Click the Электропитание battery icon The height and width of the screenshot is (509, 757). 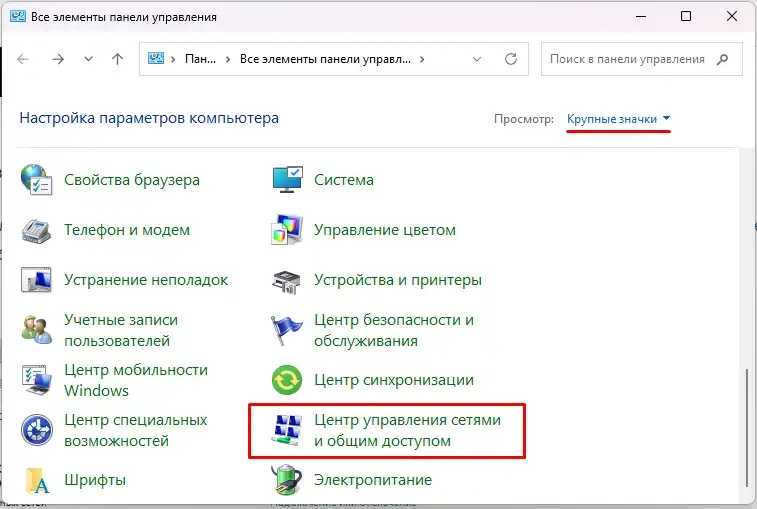[286, 480]
